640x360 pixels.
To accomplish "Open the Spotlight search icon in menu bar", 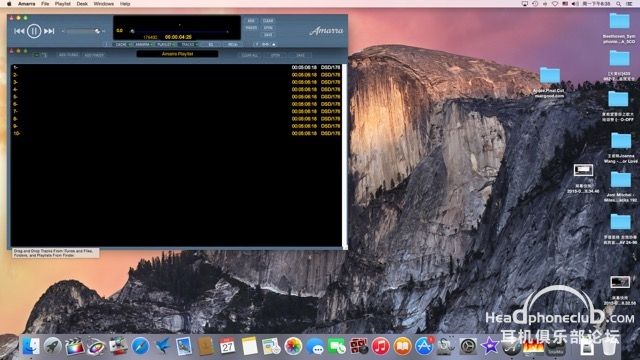I will (x=619, y=4).
